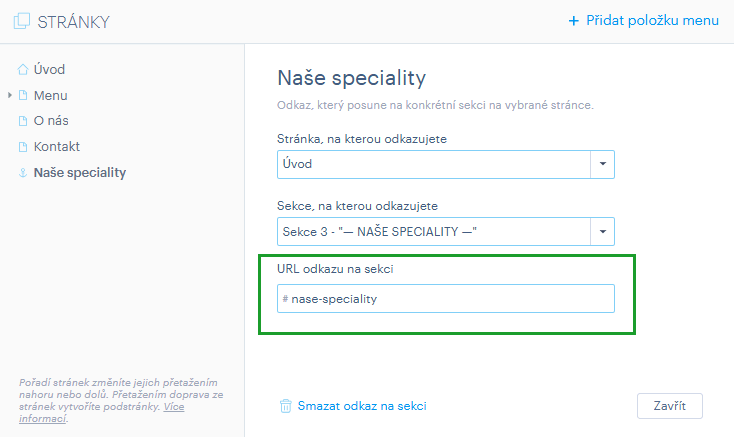Click the Stránky pages icon in header
Screen dimensions: 734x437
(x=22, y=21)
